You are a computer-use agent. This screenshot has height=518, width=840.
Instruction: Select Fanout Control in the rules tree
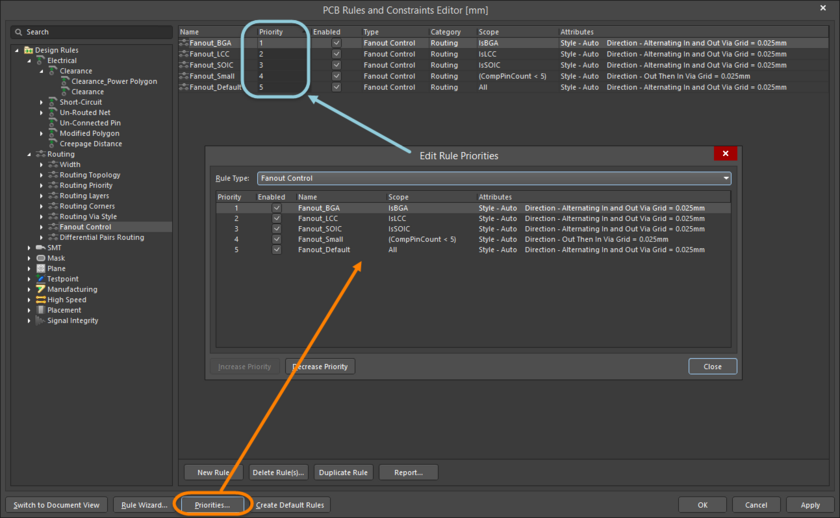(85, 227)
